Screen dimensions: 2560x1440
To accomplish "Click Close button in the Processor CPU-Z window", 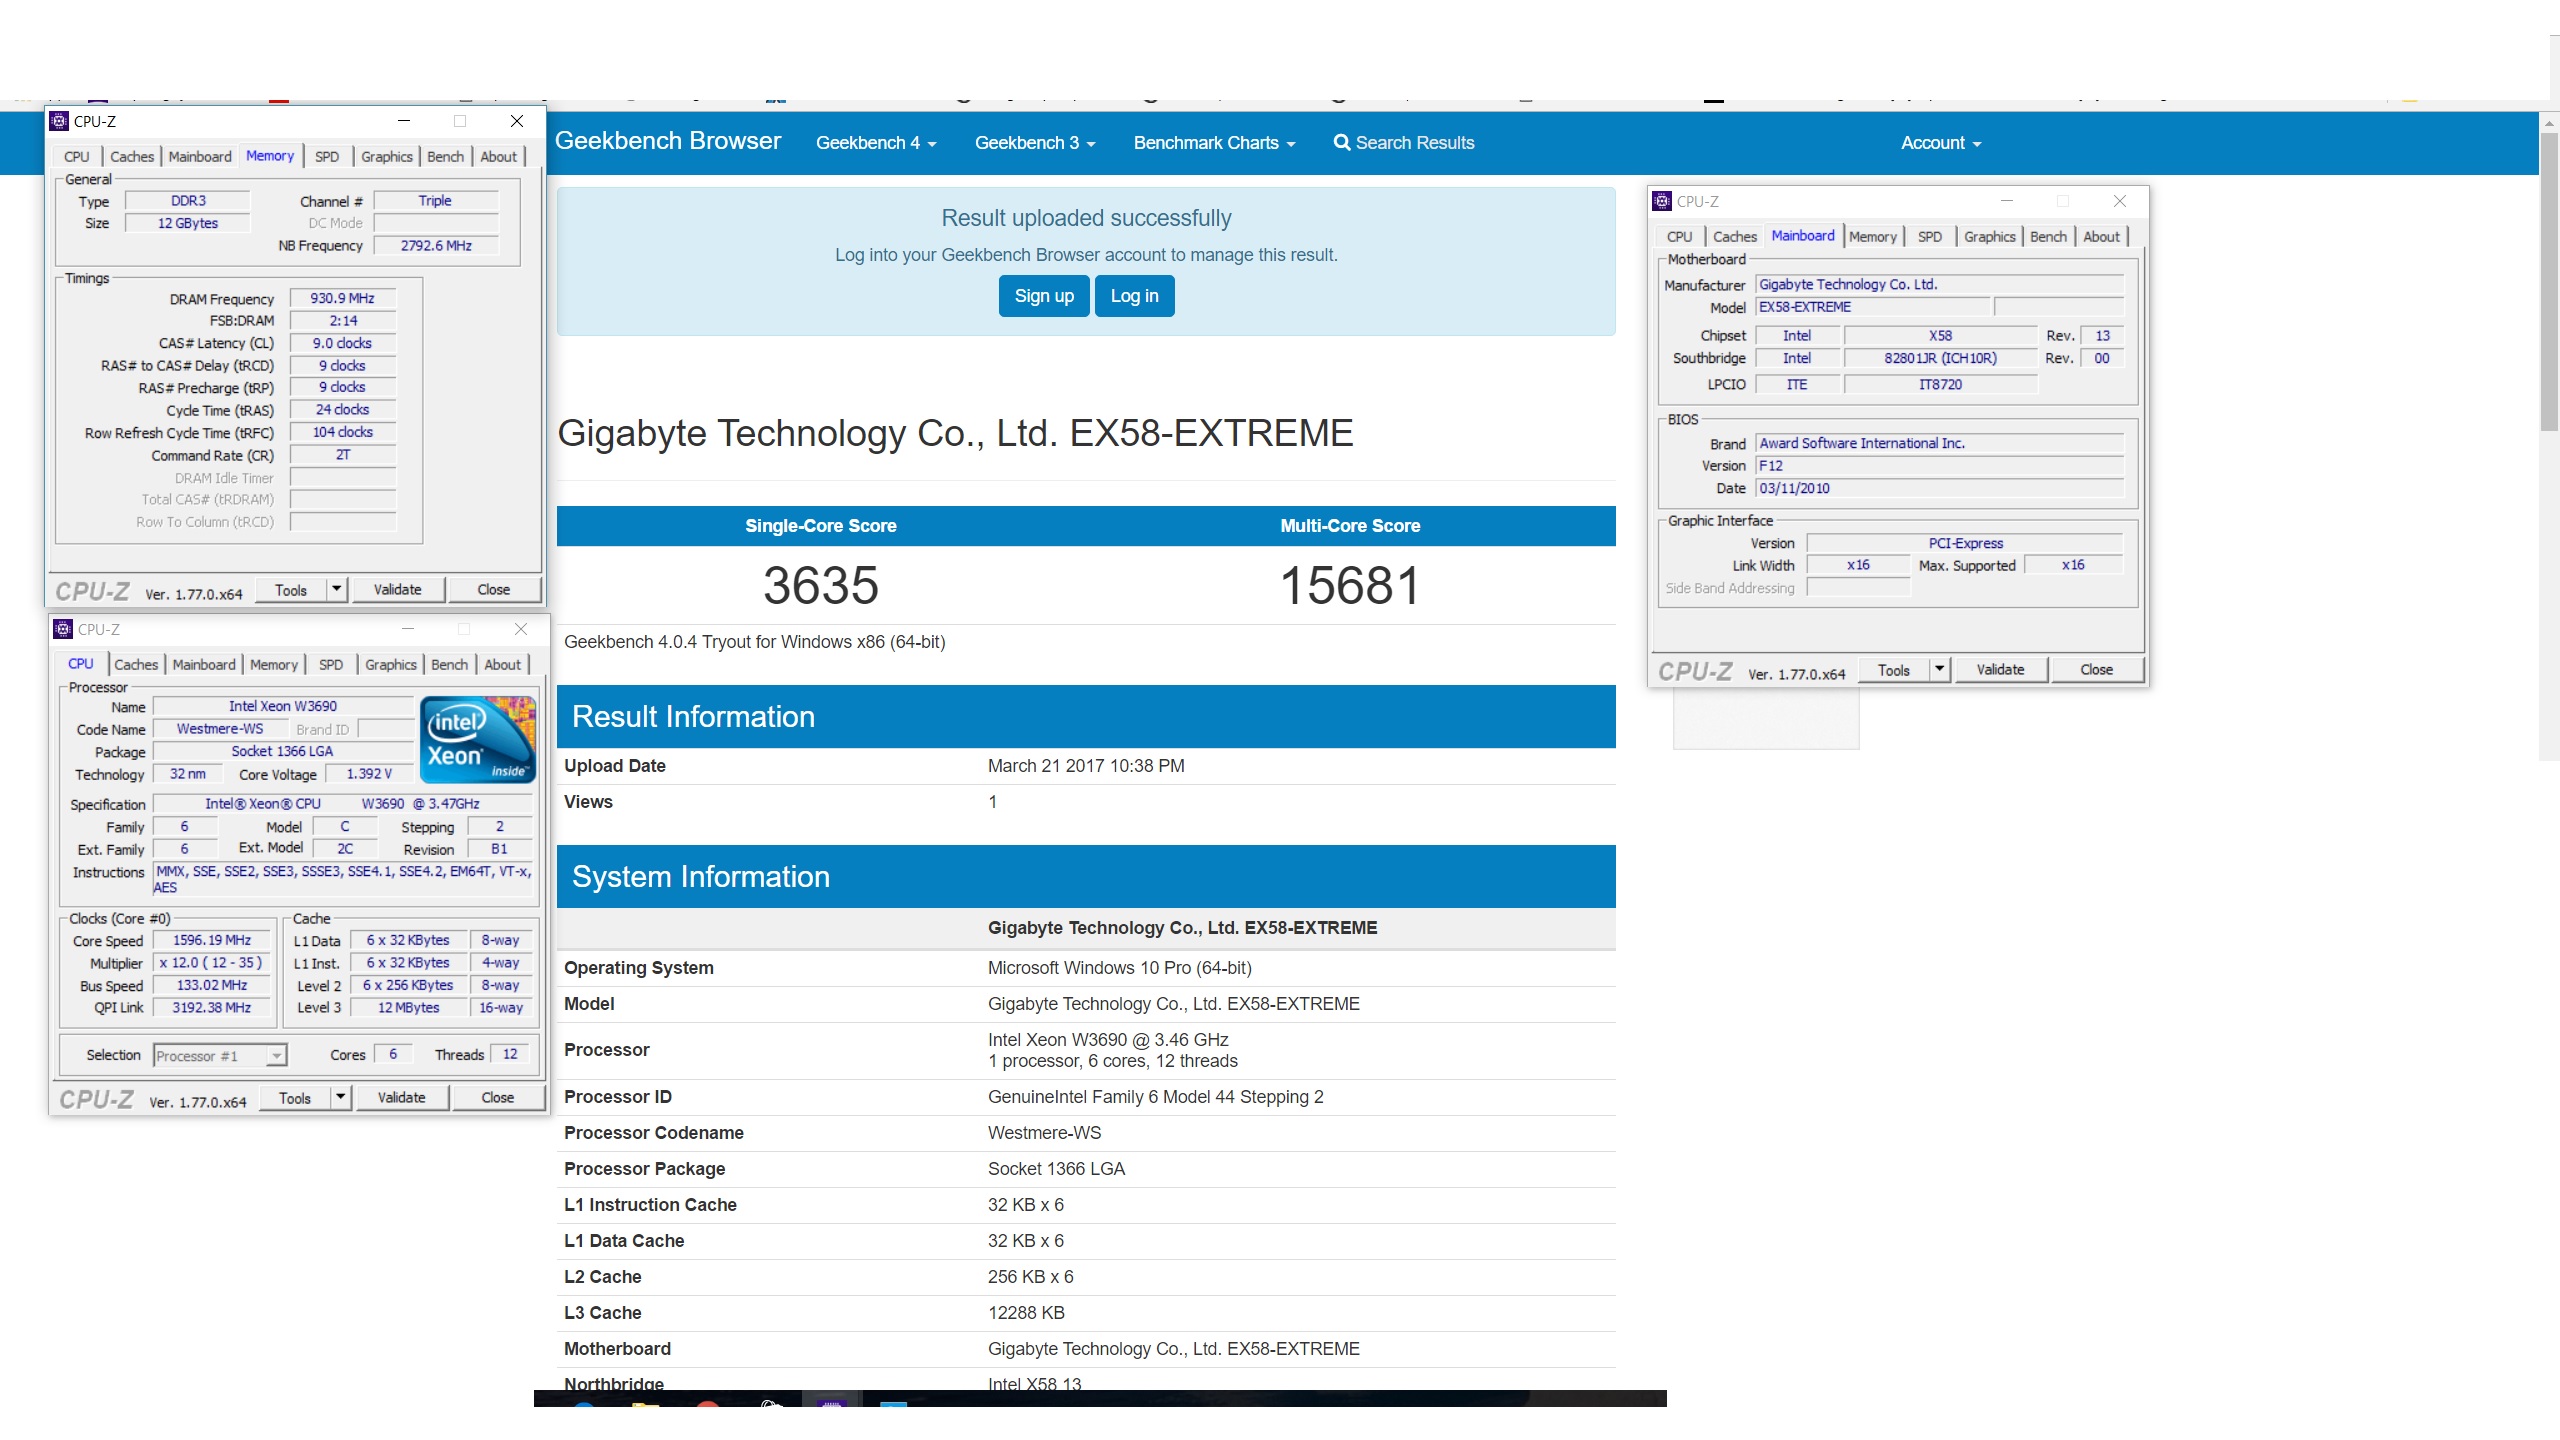I will [x=498, y=1097].
